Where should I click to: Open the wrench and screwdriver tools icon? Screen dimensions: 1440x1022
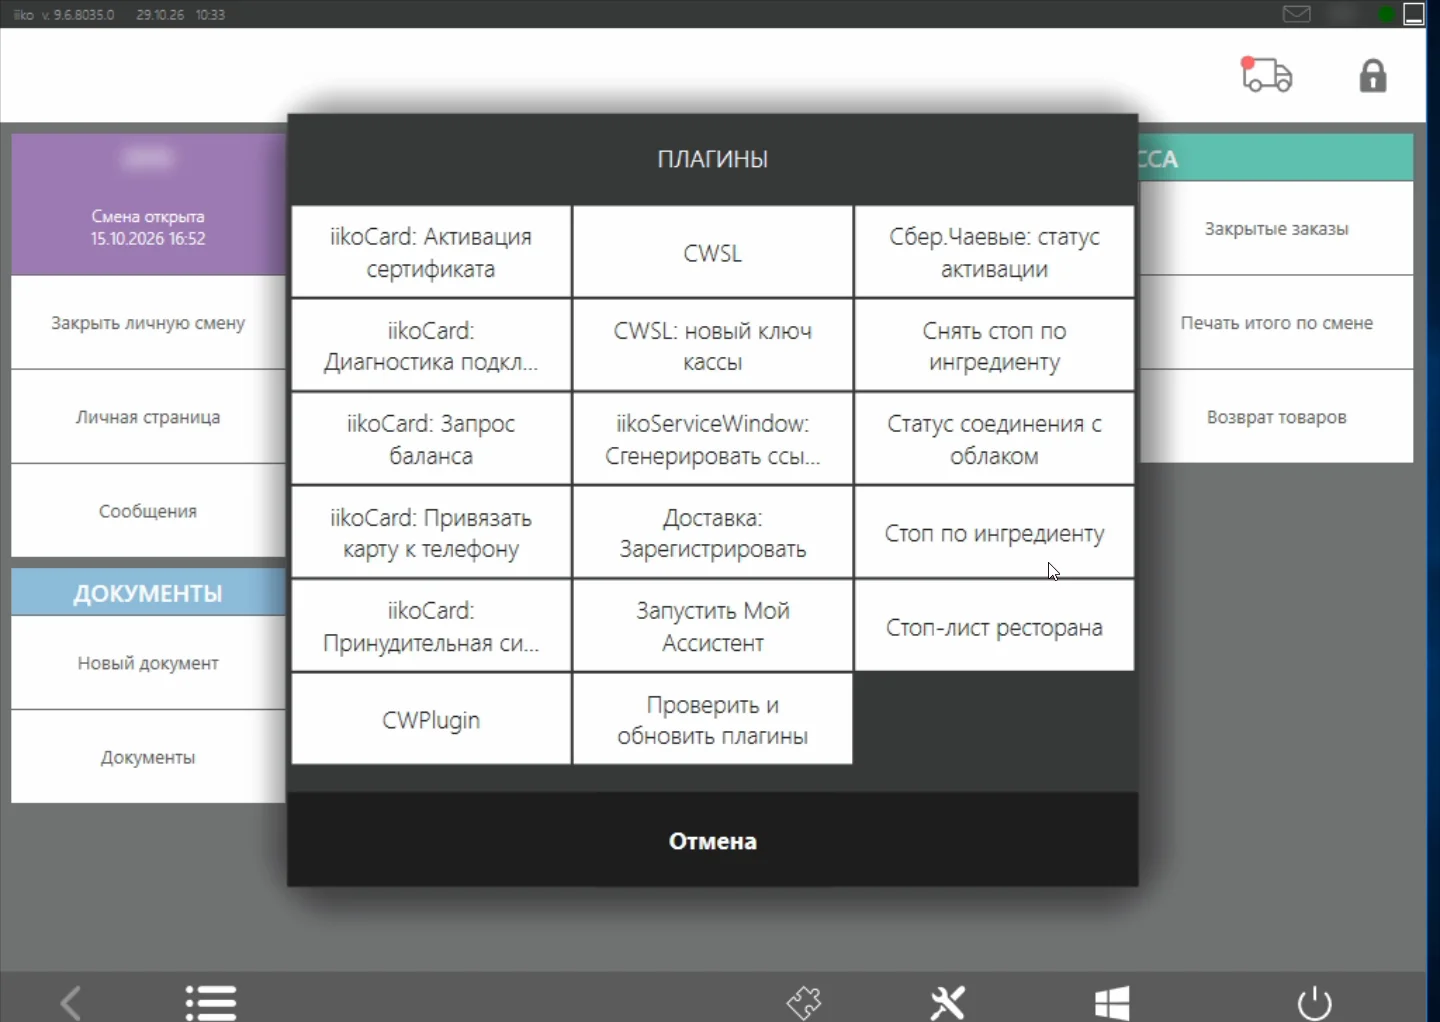point(947,1002)
